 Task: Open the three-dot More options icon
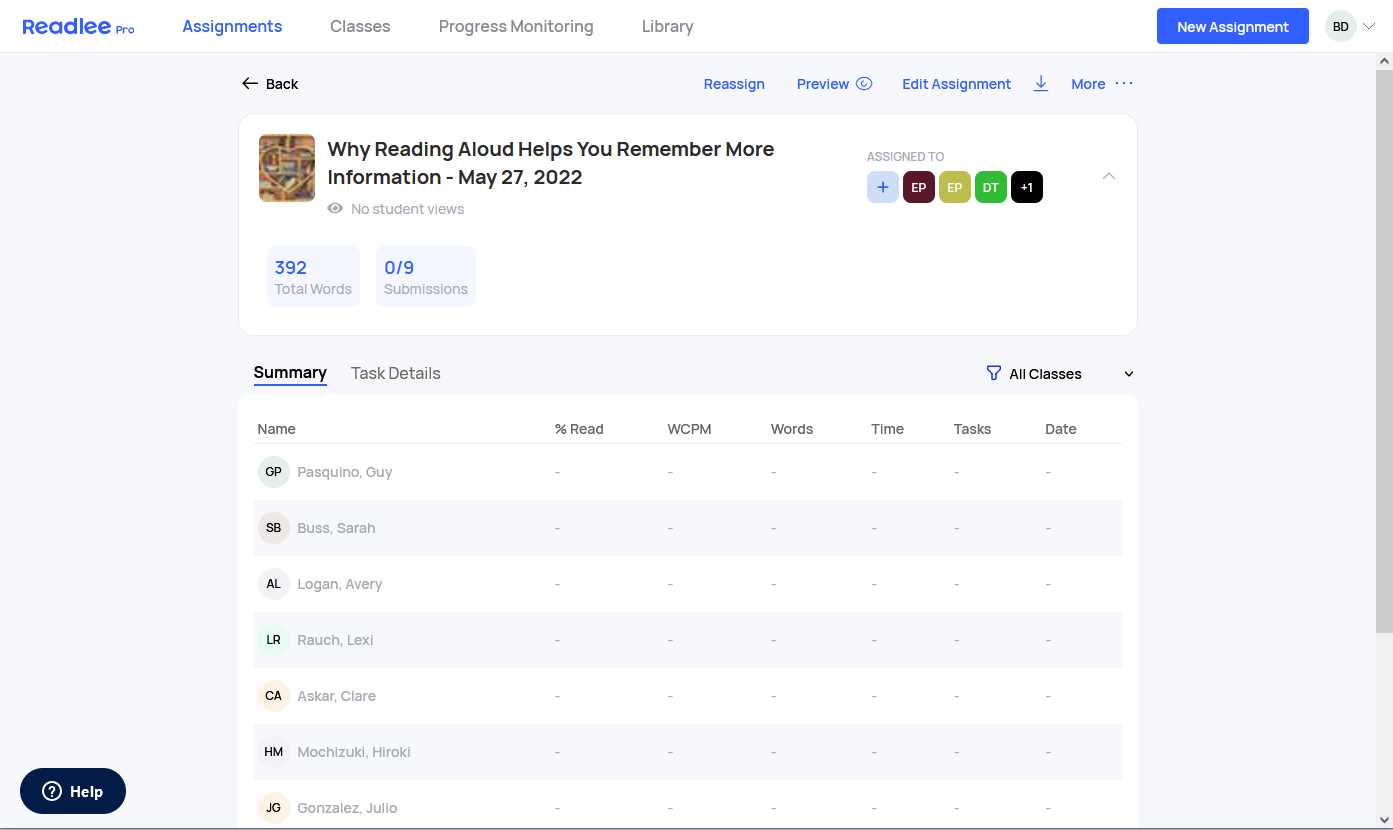[x=1124, y=84]
